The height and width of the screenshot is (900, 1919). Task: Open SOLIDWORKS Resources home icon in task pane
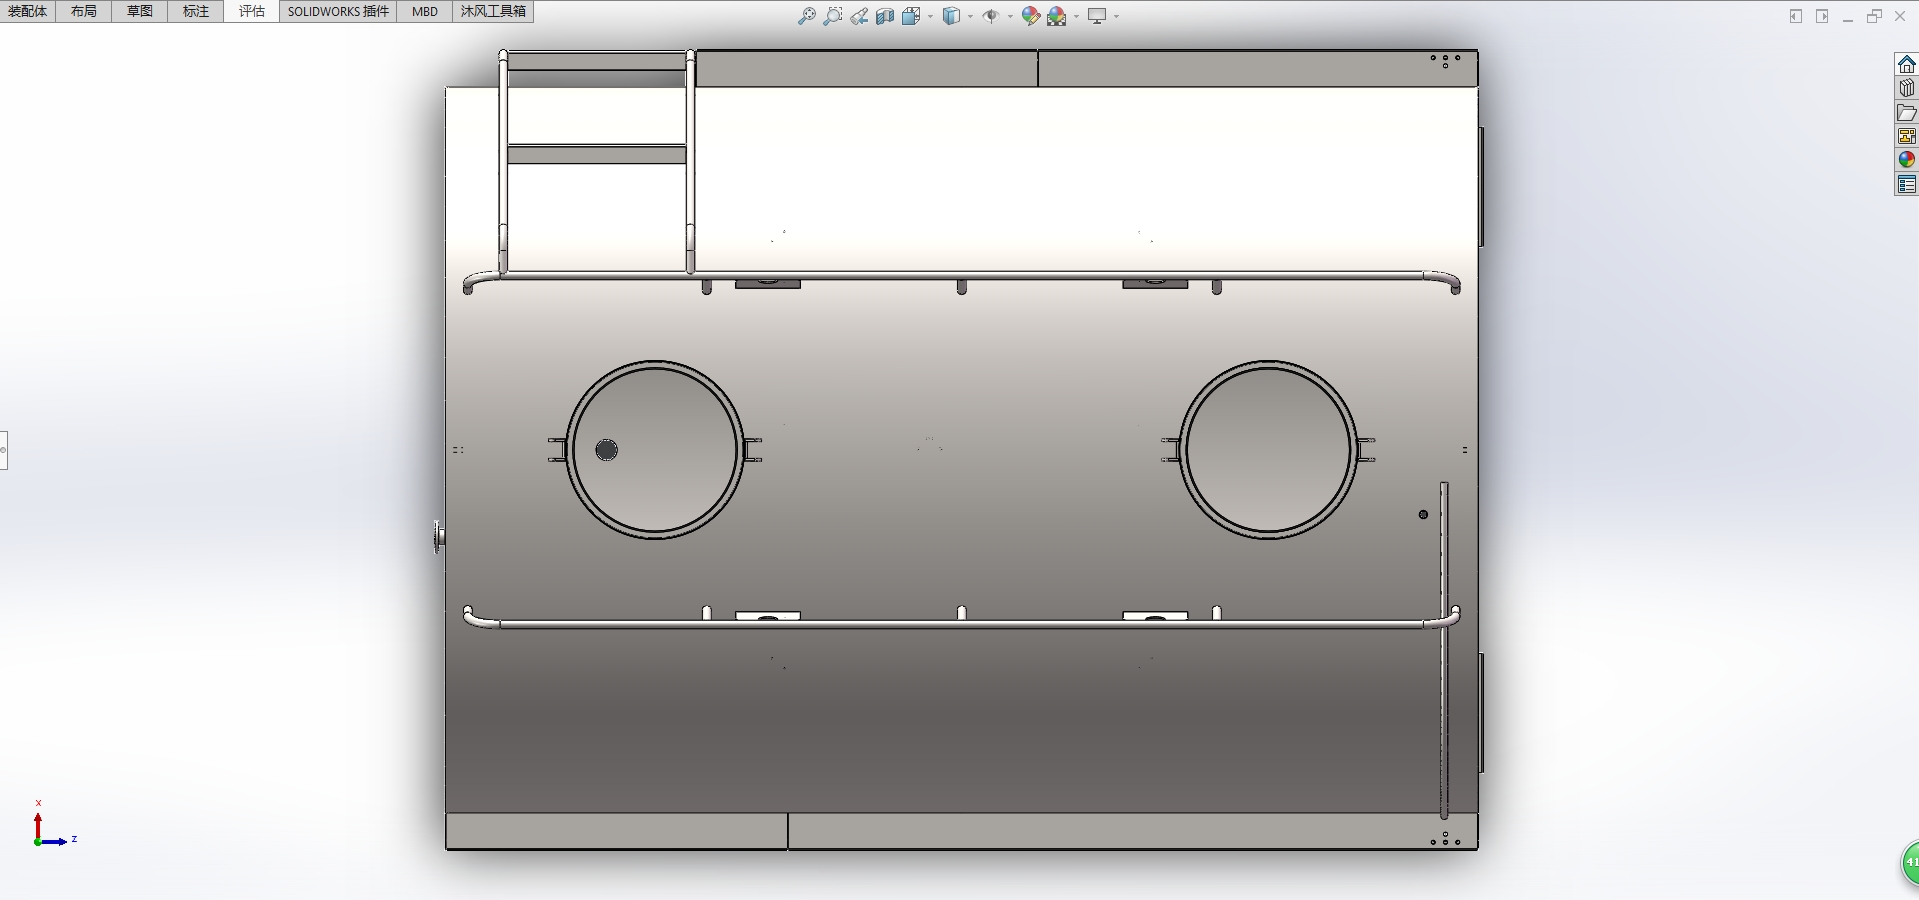tap(1906, 64)
